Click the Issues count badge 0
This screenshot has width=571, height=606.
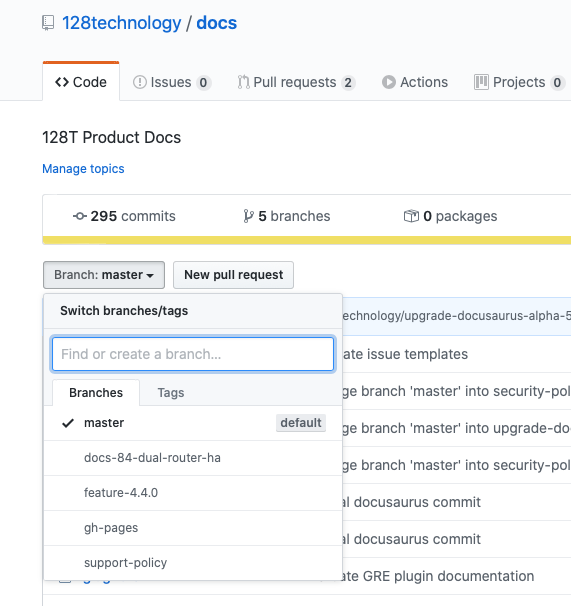[203, 82]
